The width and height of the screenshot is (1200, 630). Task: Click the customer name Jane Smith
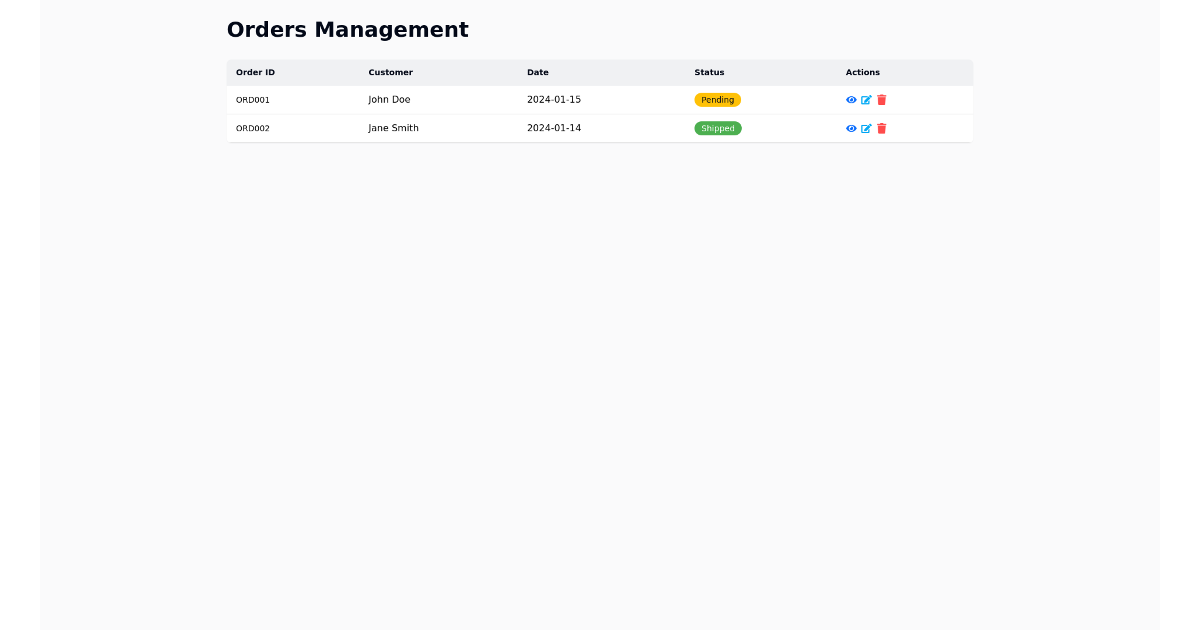tap(393, 128)
